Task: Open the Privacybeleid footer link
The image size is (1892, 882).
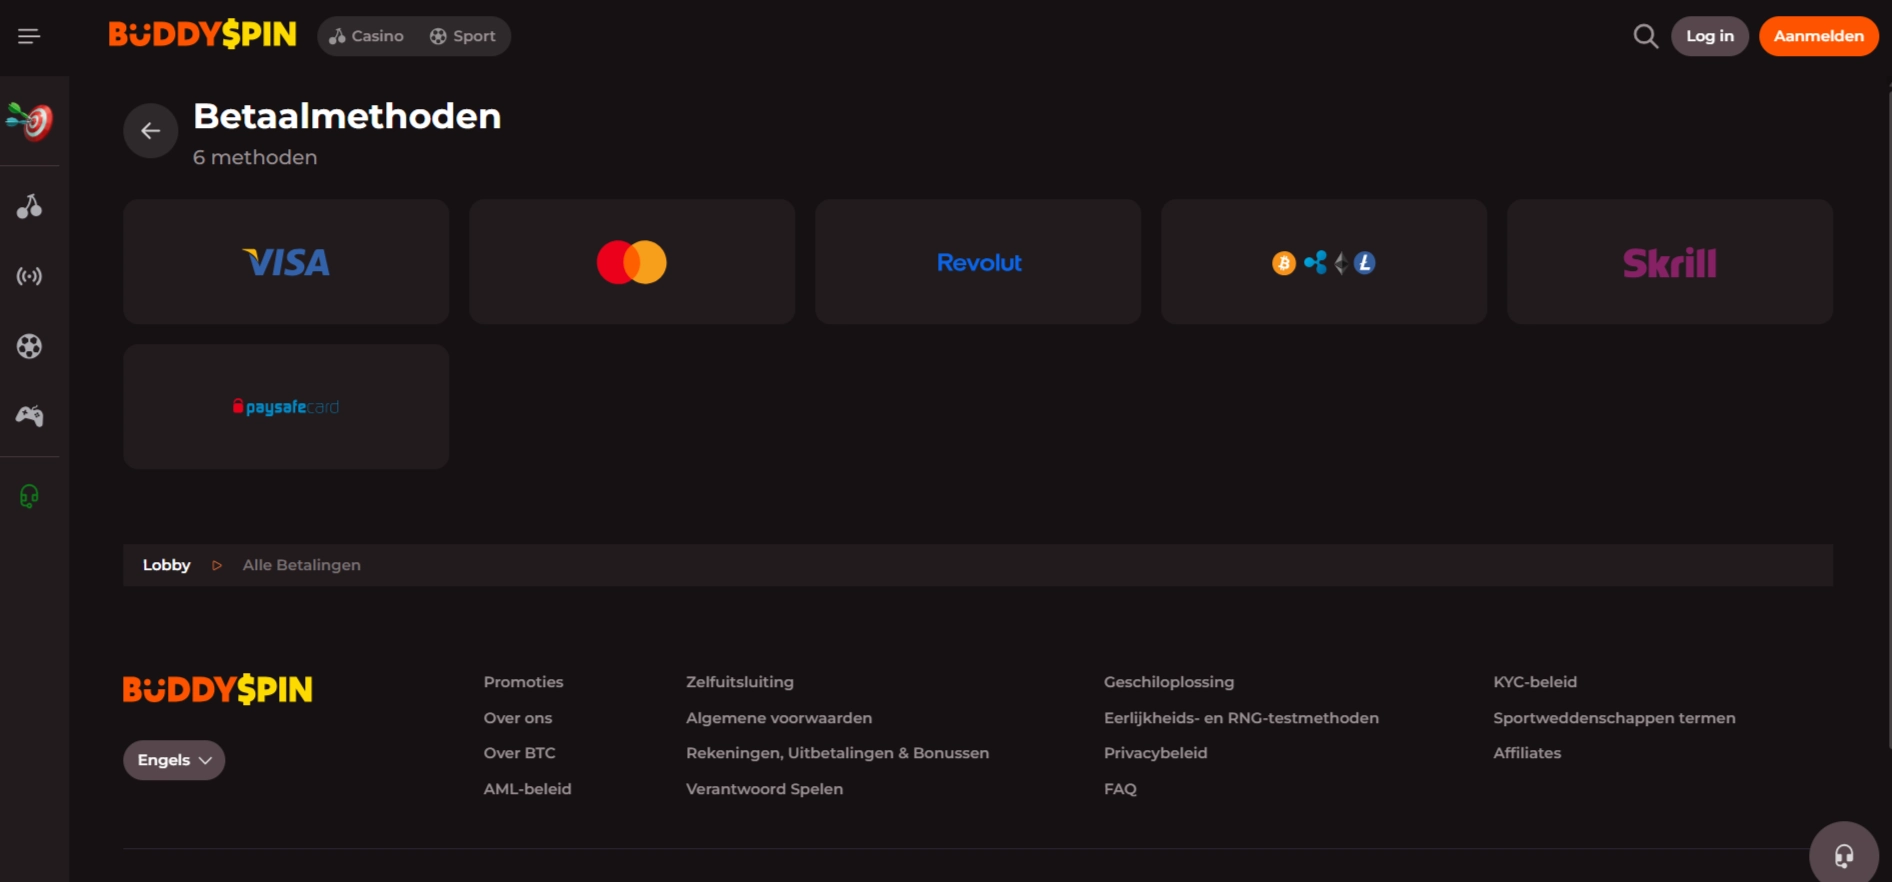Action: pyautogui.click(x=1155, y=753)
